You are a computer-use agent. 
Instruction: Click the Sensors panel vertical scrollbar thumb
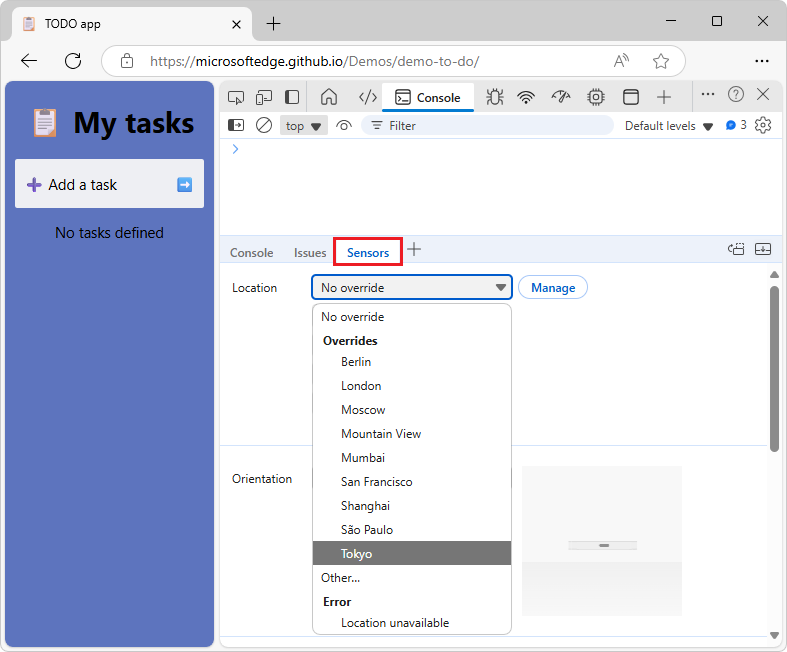774,368
